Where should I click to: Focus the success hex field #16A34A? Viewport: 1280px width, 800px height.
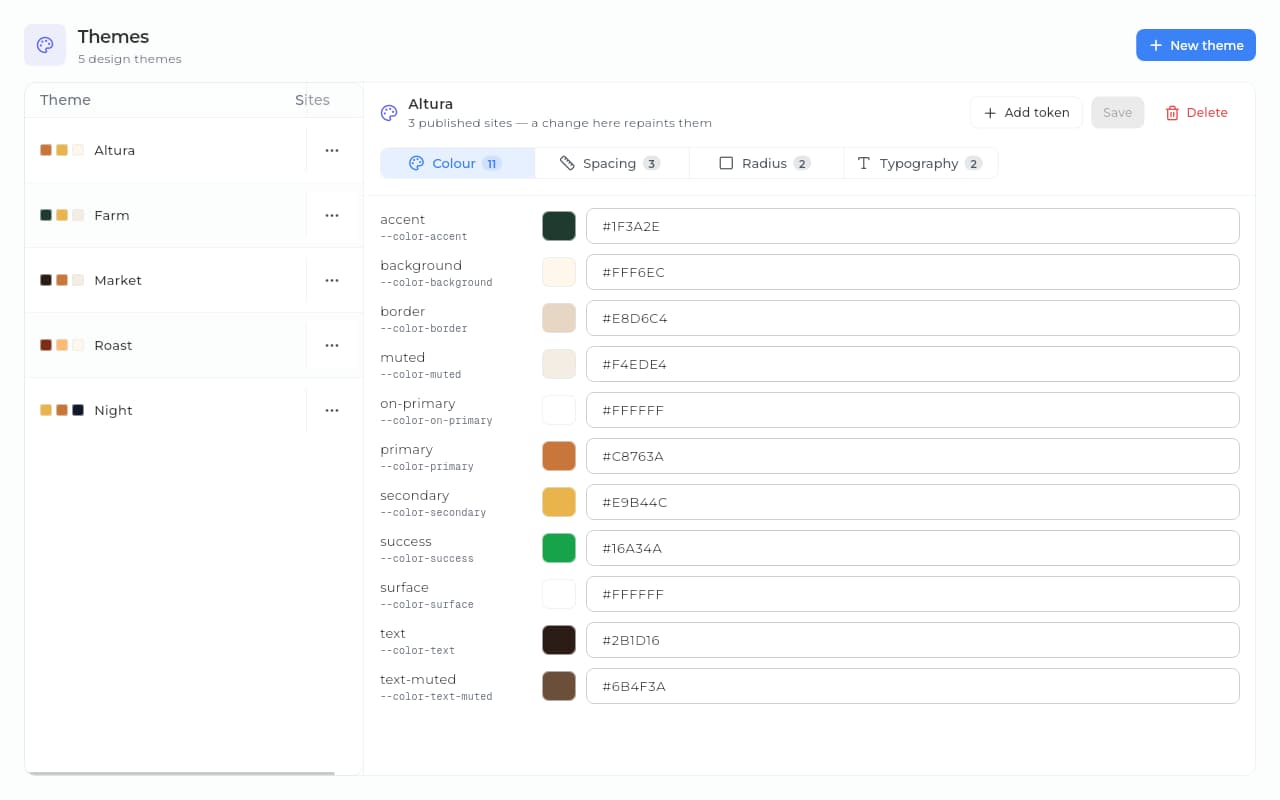pos(913,548)
